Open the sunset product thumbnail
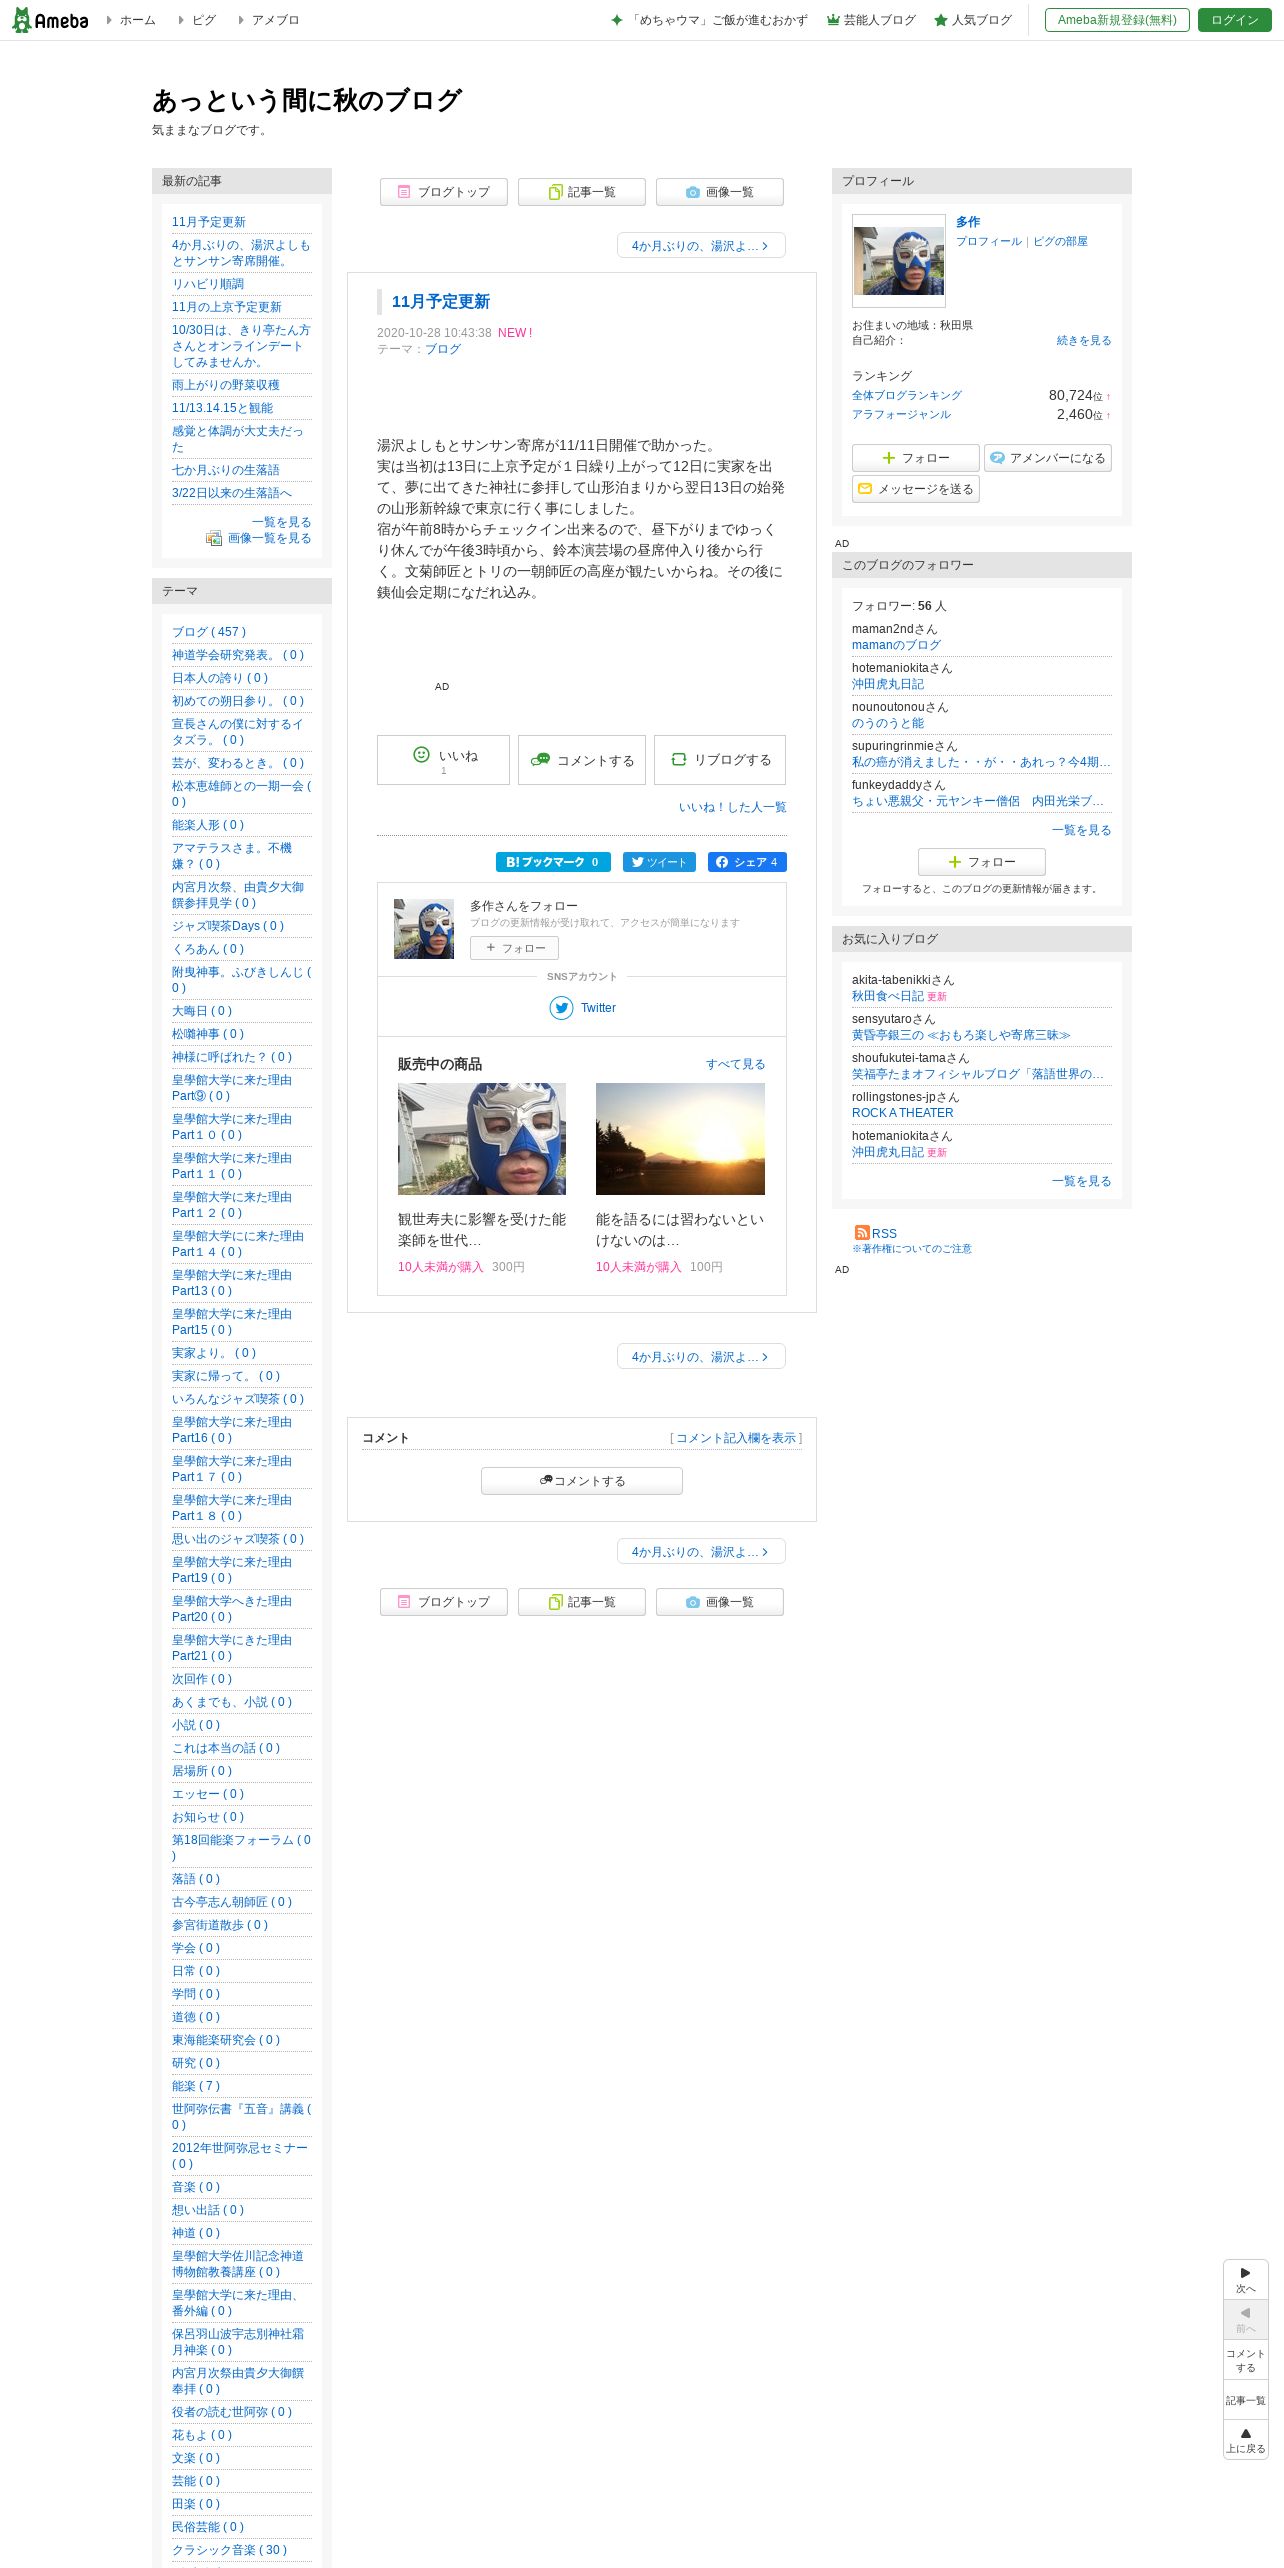This screenshot has height=2568, width=1284. (x=680, y=1139)
